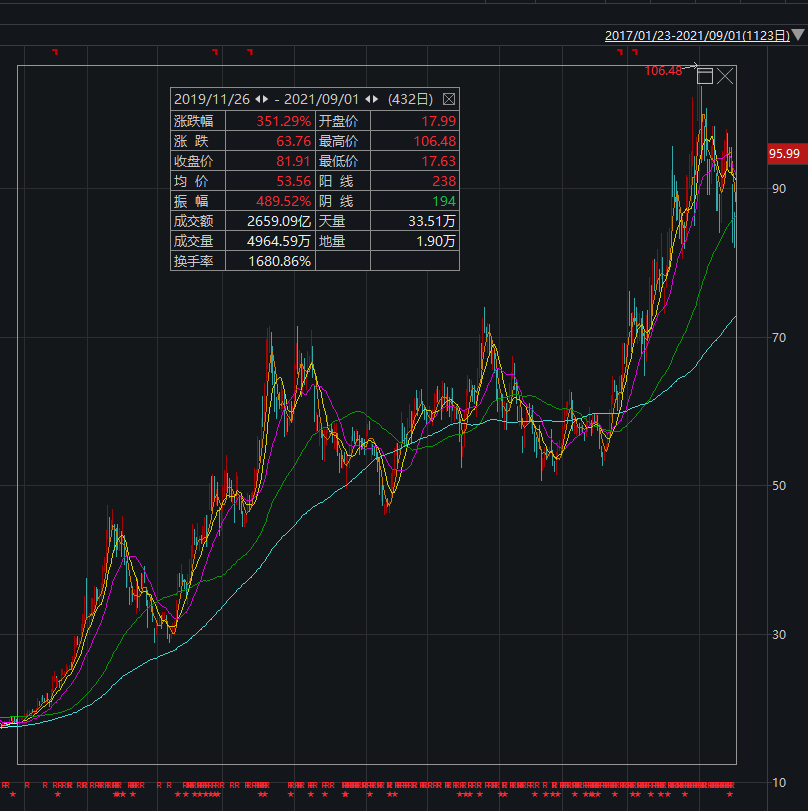Move the 2021/09/01 end date earlier

(x=367, y=99)
